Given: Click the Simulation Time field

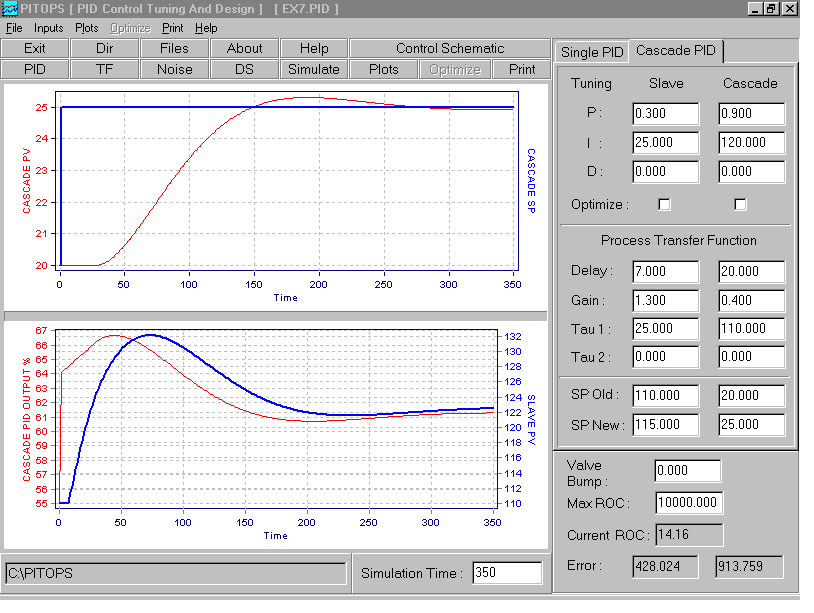Looking at the screenshot, I should click(x=507, y=573).
